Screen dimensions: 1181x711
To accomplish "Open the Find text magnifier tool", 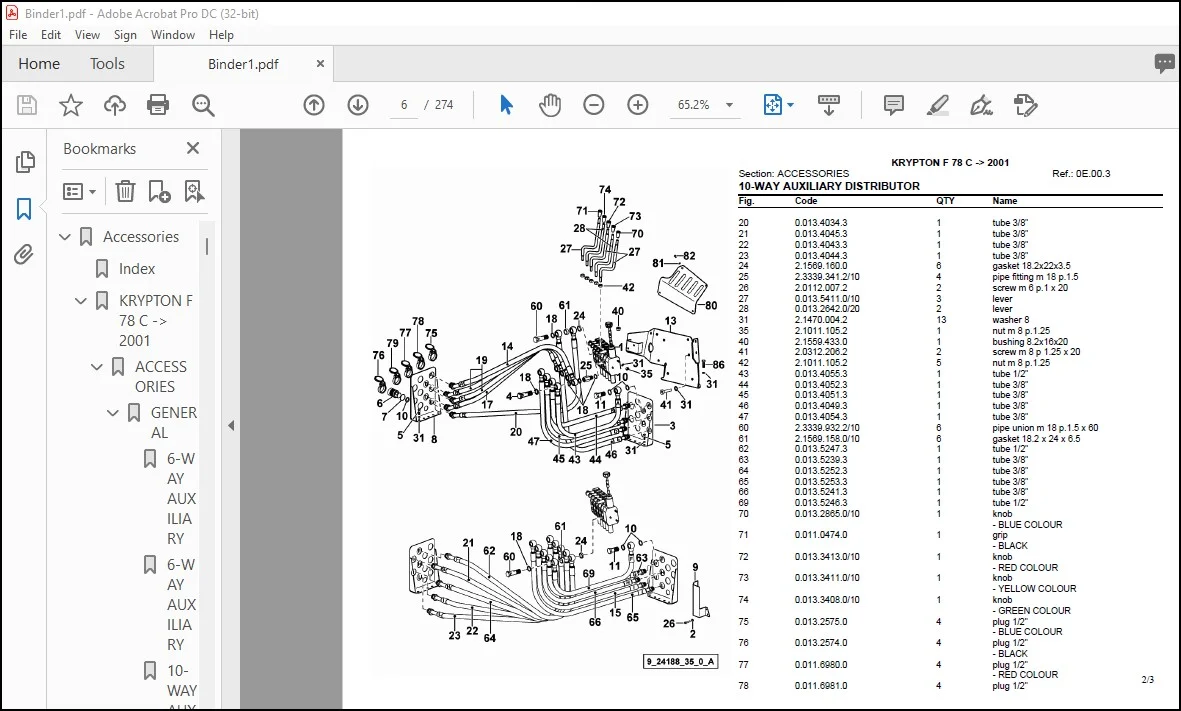I will tap(203, 105).
